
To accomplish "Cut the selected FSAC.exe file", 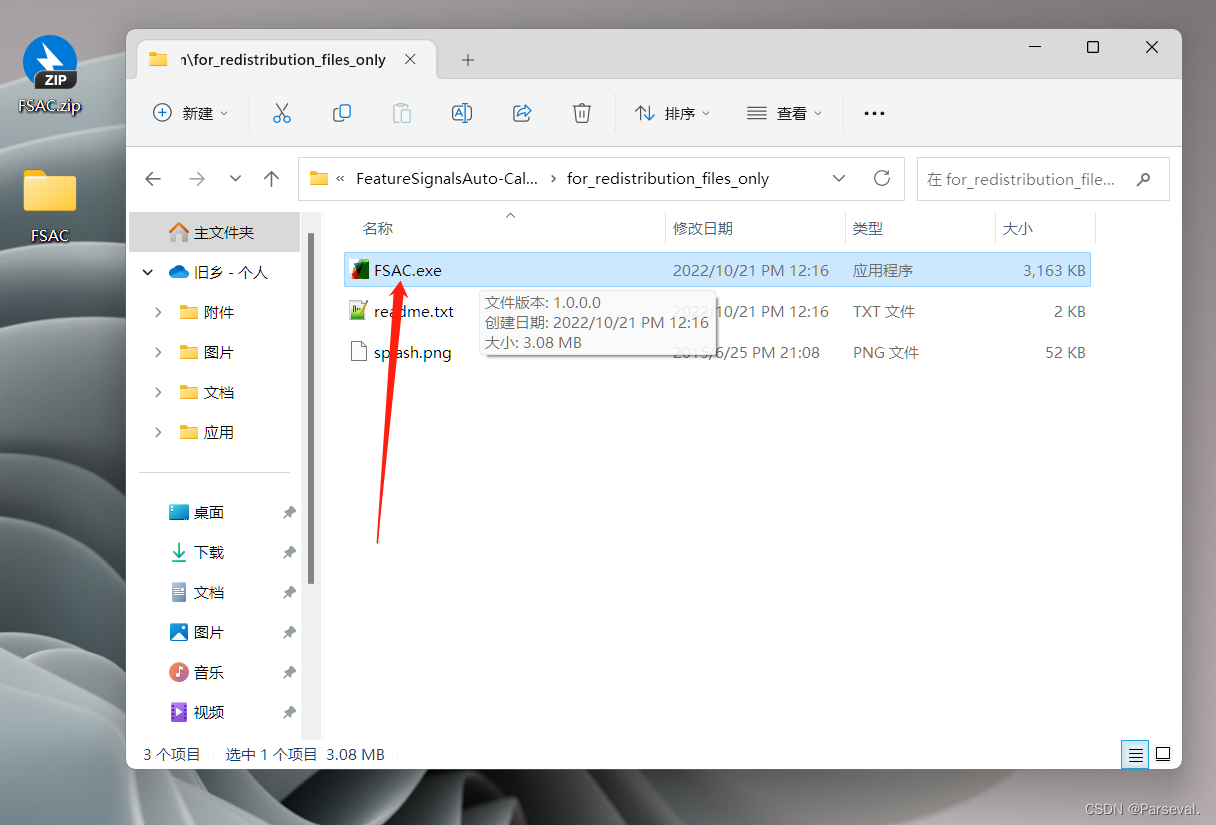I will click(x=282, y=113).
